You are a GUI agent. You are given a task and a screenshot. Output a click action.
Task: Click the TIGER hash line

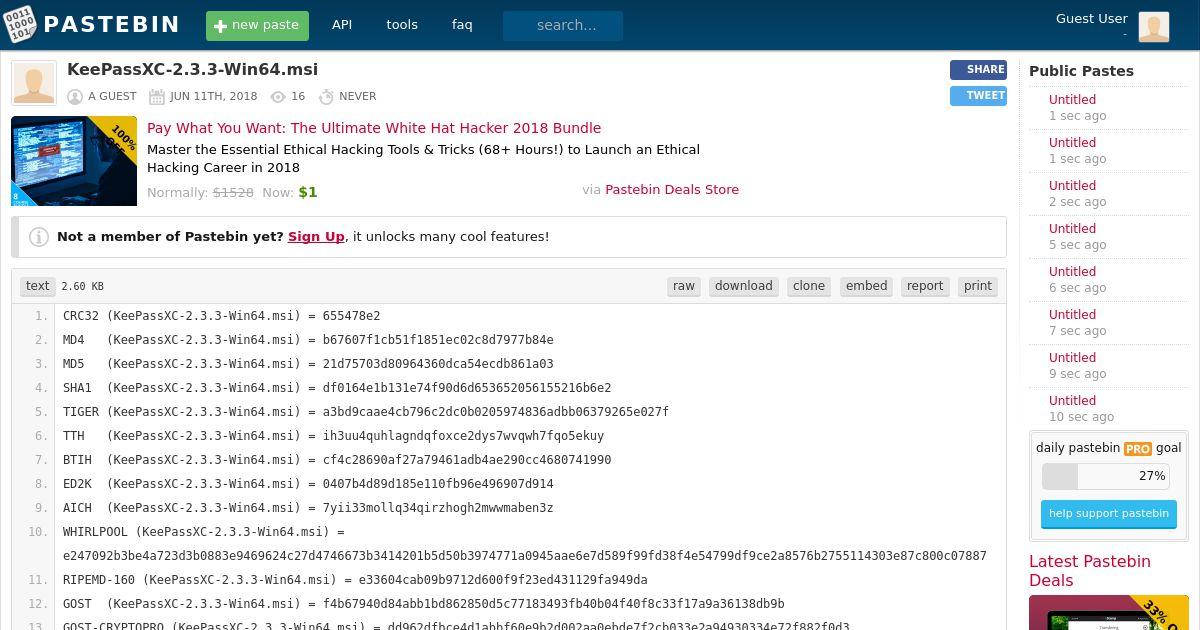366,412
